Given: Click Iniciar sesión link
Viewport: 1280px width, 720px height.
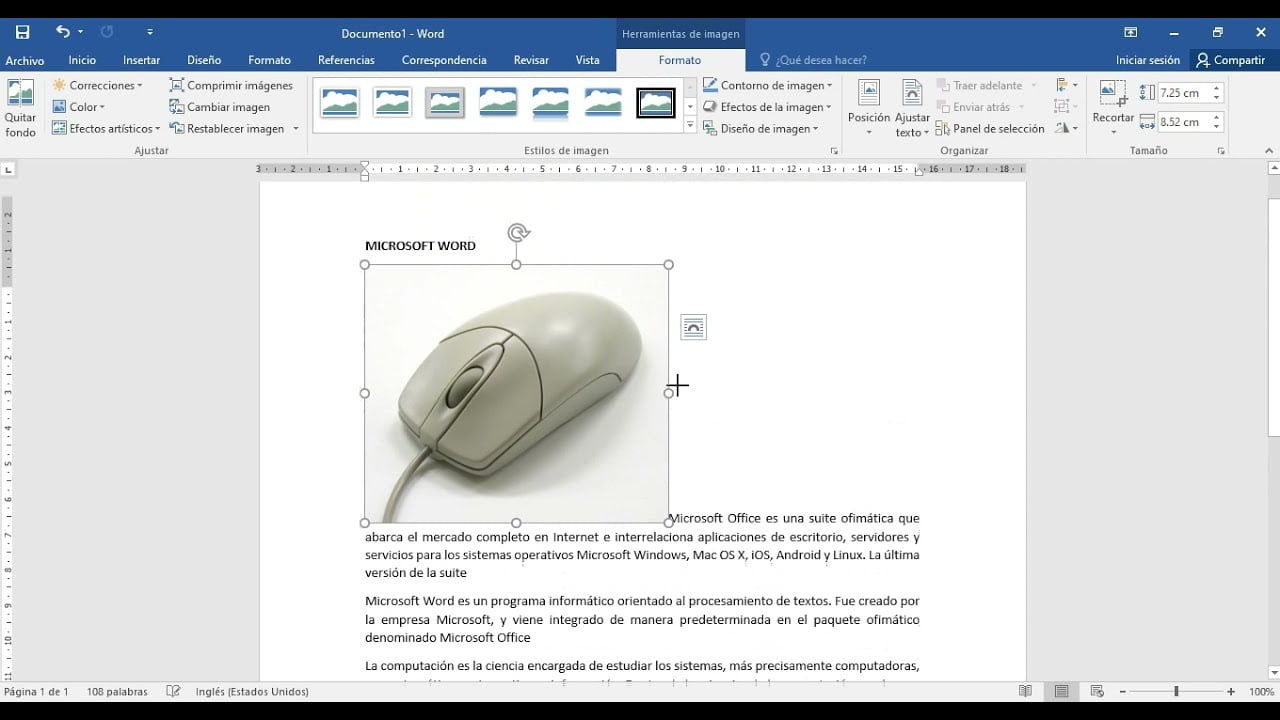Looking at the screenshot, I should pyautogui.click(x=1148, y=60).
